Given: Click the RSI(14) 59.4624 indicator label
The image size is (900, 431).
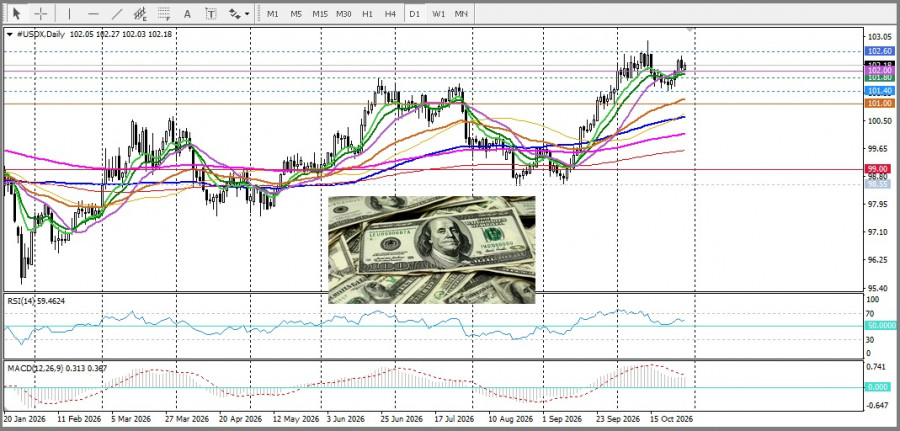Looking at the screenshot, I should [x=36, y=300].
